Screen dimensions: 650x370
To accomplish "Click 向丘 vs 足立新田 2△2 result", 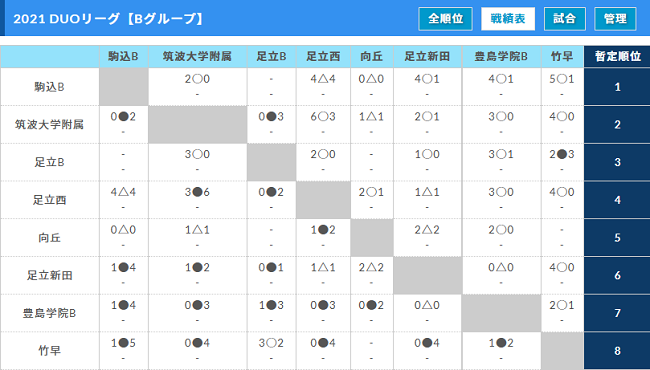I will click(427, 230).
